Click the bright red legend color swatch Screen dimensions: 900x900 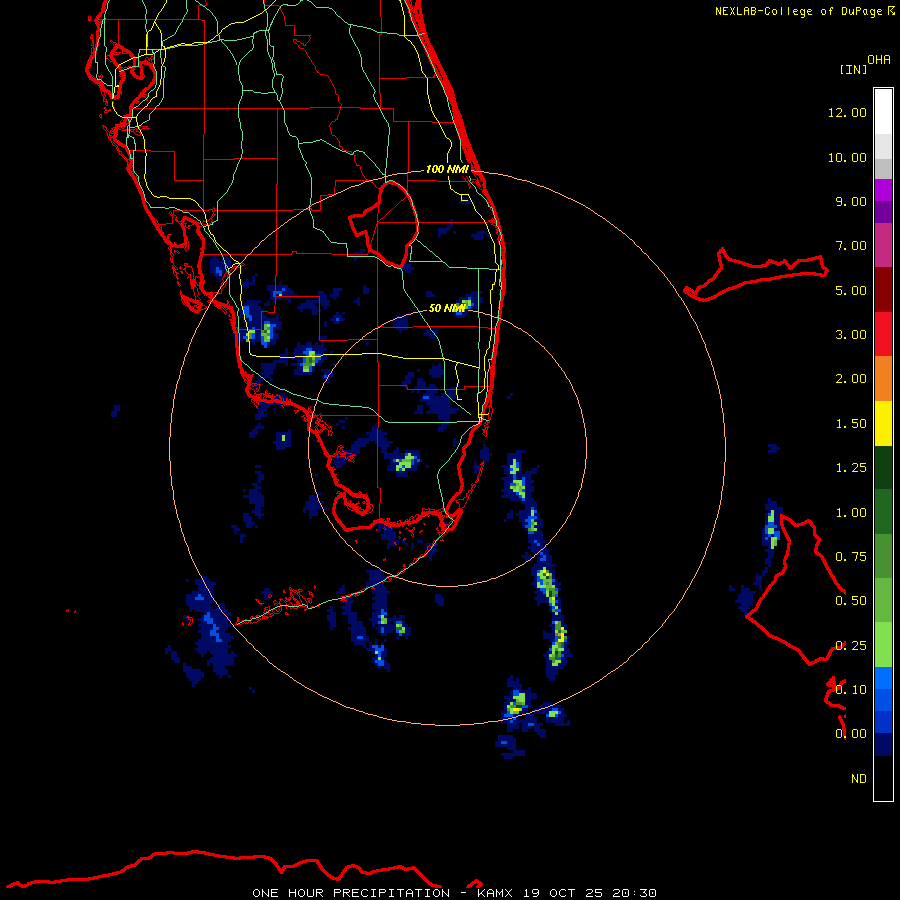[x=883, y=335]
